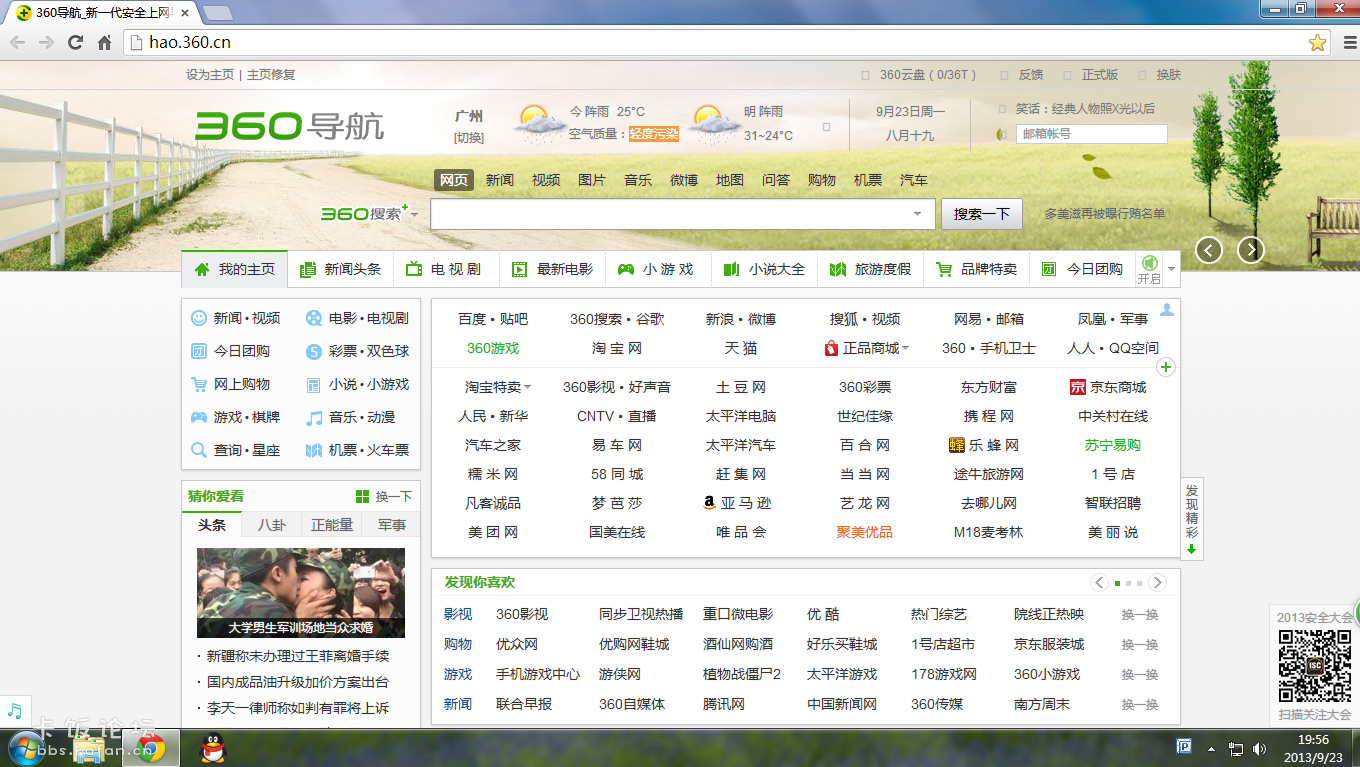Open the military proposal news thumbnail
The height and width of the screenshot is (767, 1360).
tap(301, 593)
